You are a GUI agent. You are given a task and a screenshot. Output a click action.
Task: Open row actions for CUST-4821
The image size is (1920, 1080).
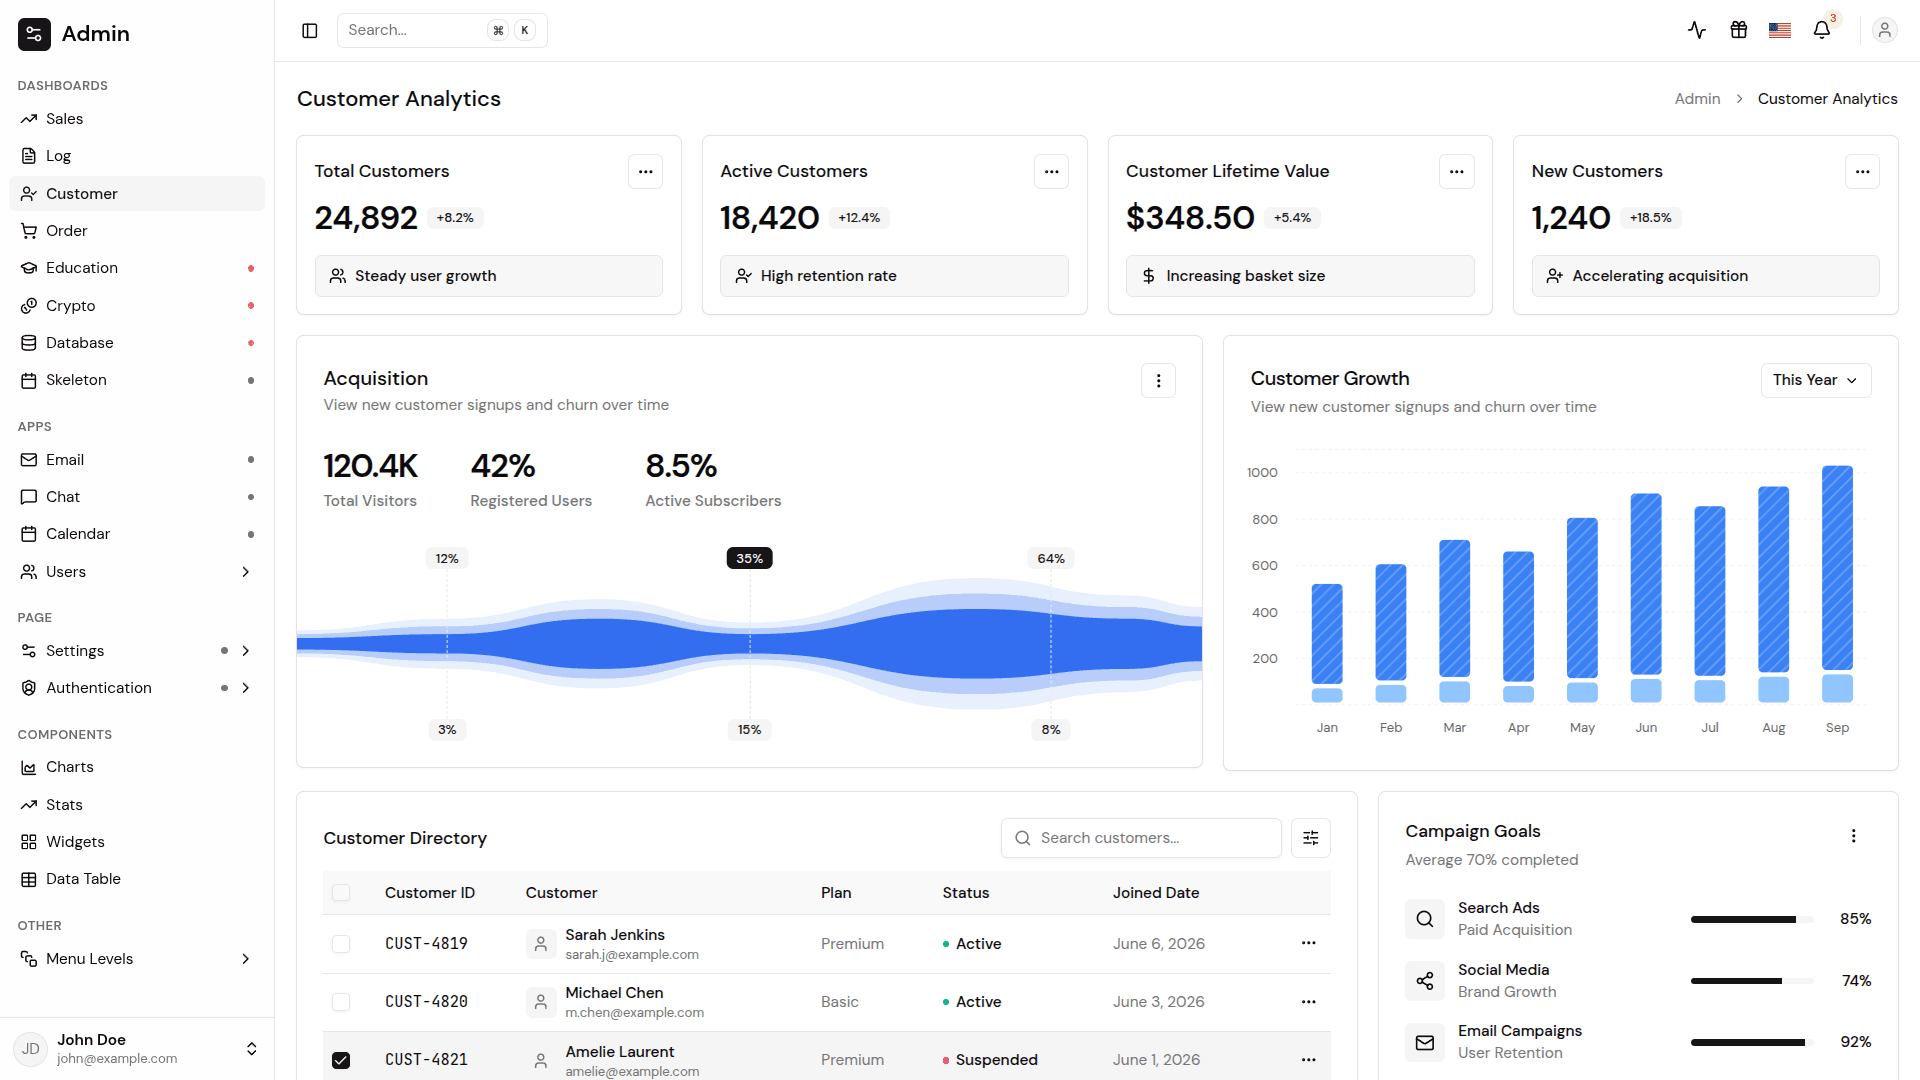pyautogui.click(x=1309, y=1060)
